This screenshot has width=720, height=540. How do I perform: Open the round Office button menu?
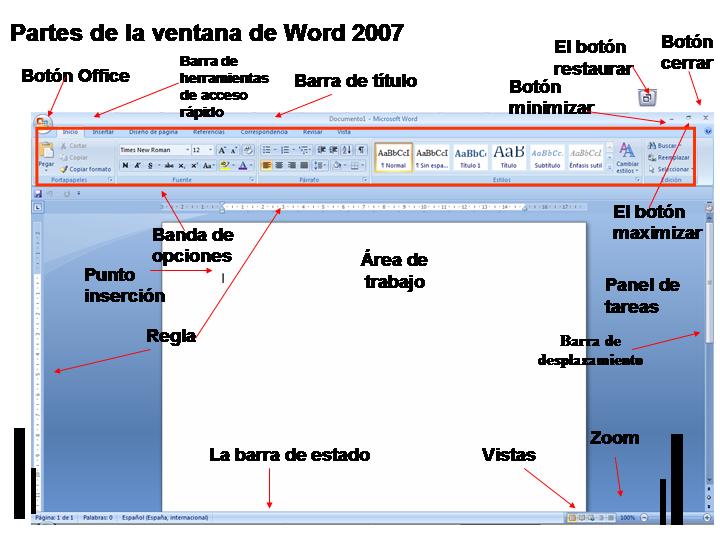tap(43, 123)
